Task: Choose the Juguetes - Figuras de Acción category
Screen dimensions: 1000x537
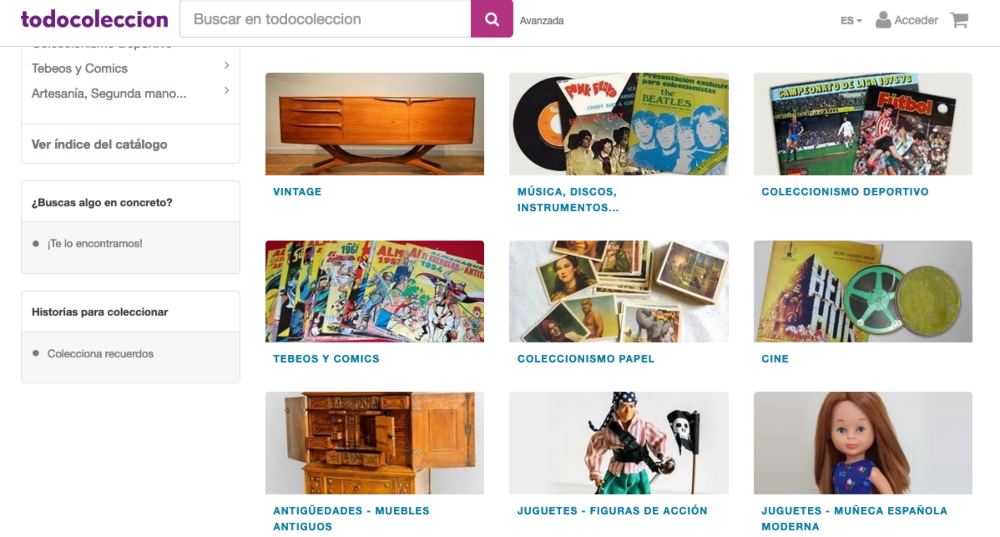Action: point(612,511)
